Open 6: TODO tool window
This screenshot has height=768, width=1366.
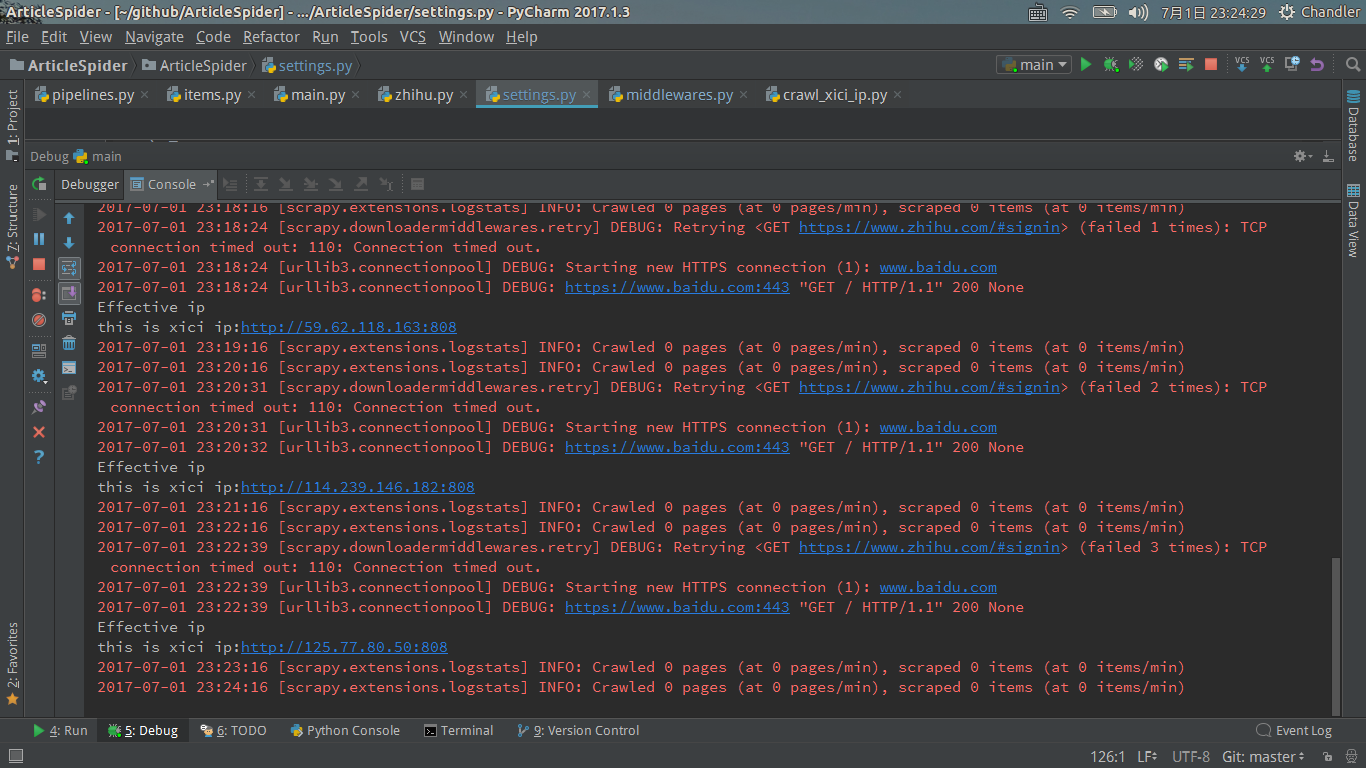[233, 731]
